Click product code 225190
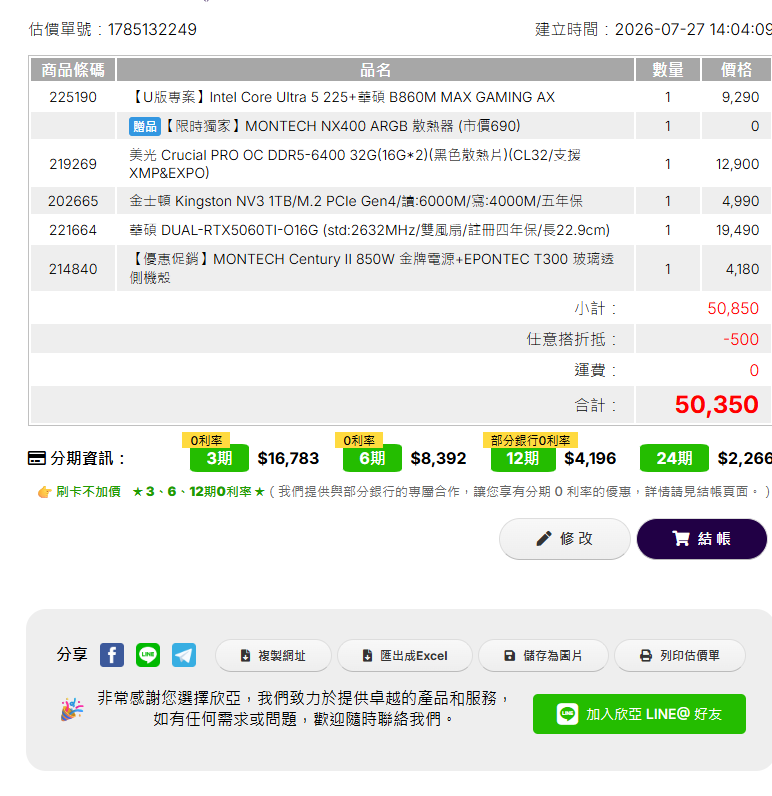 pos(73,97)
